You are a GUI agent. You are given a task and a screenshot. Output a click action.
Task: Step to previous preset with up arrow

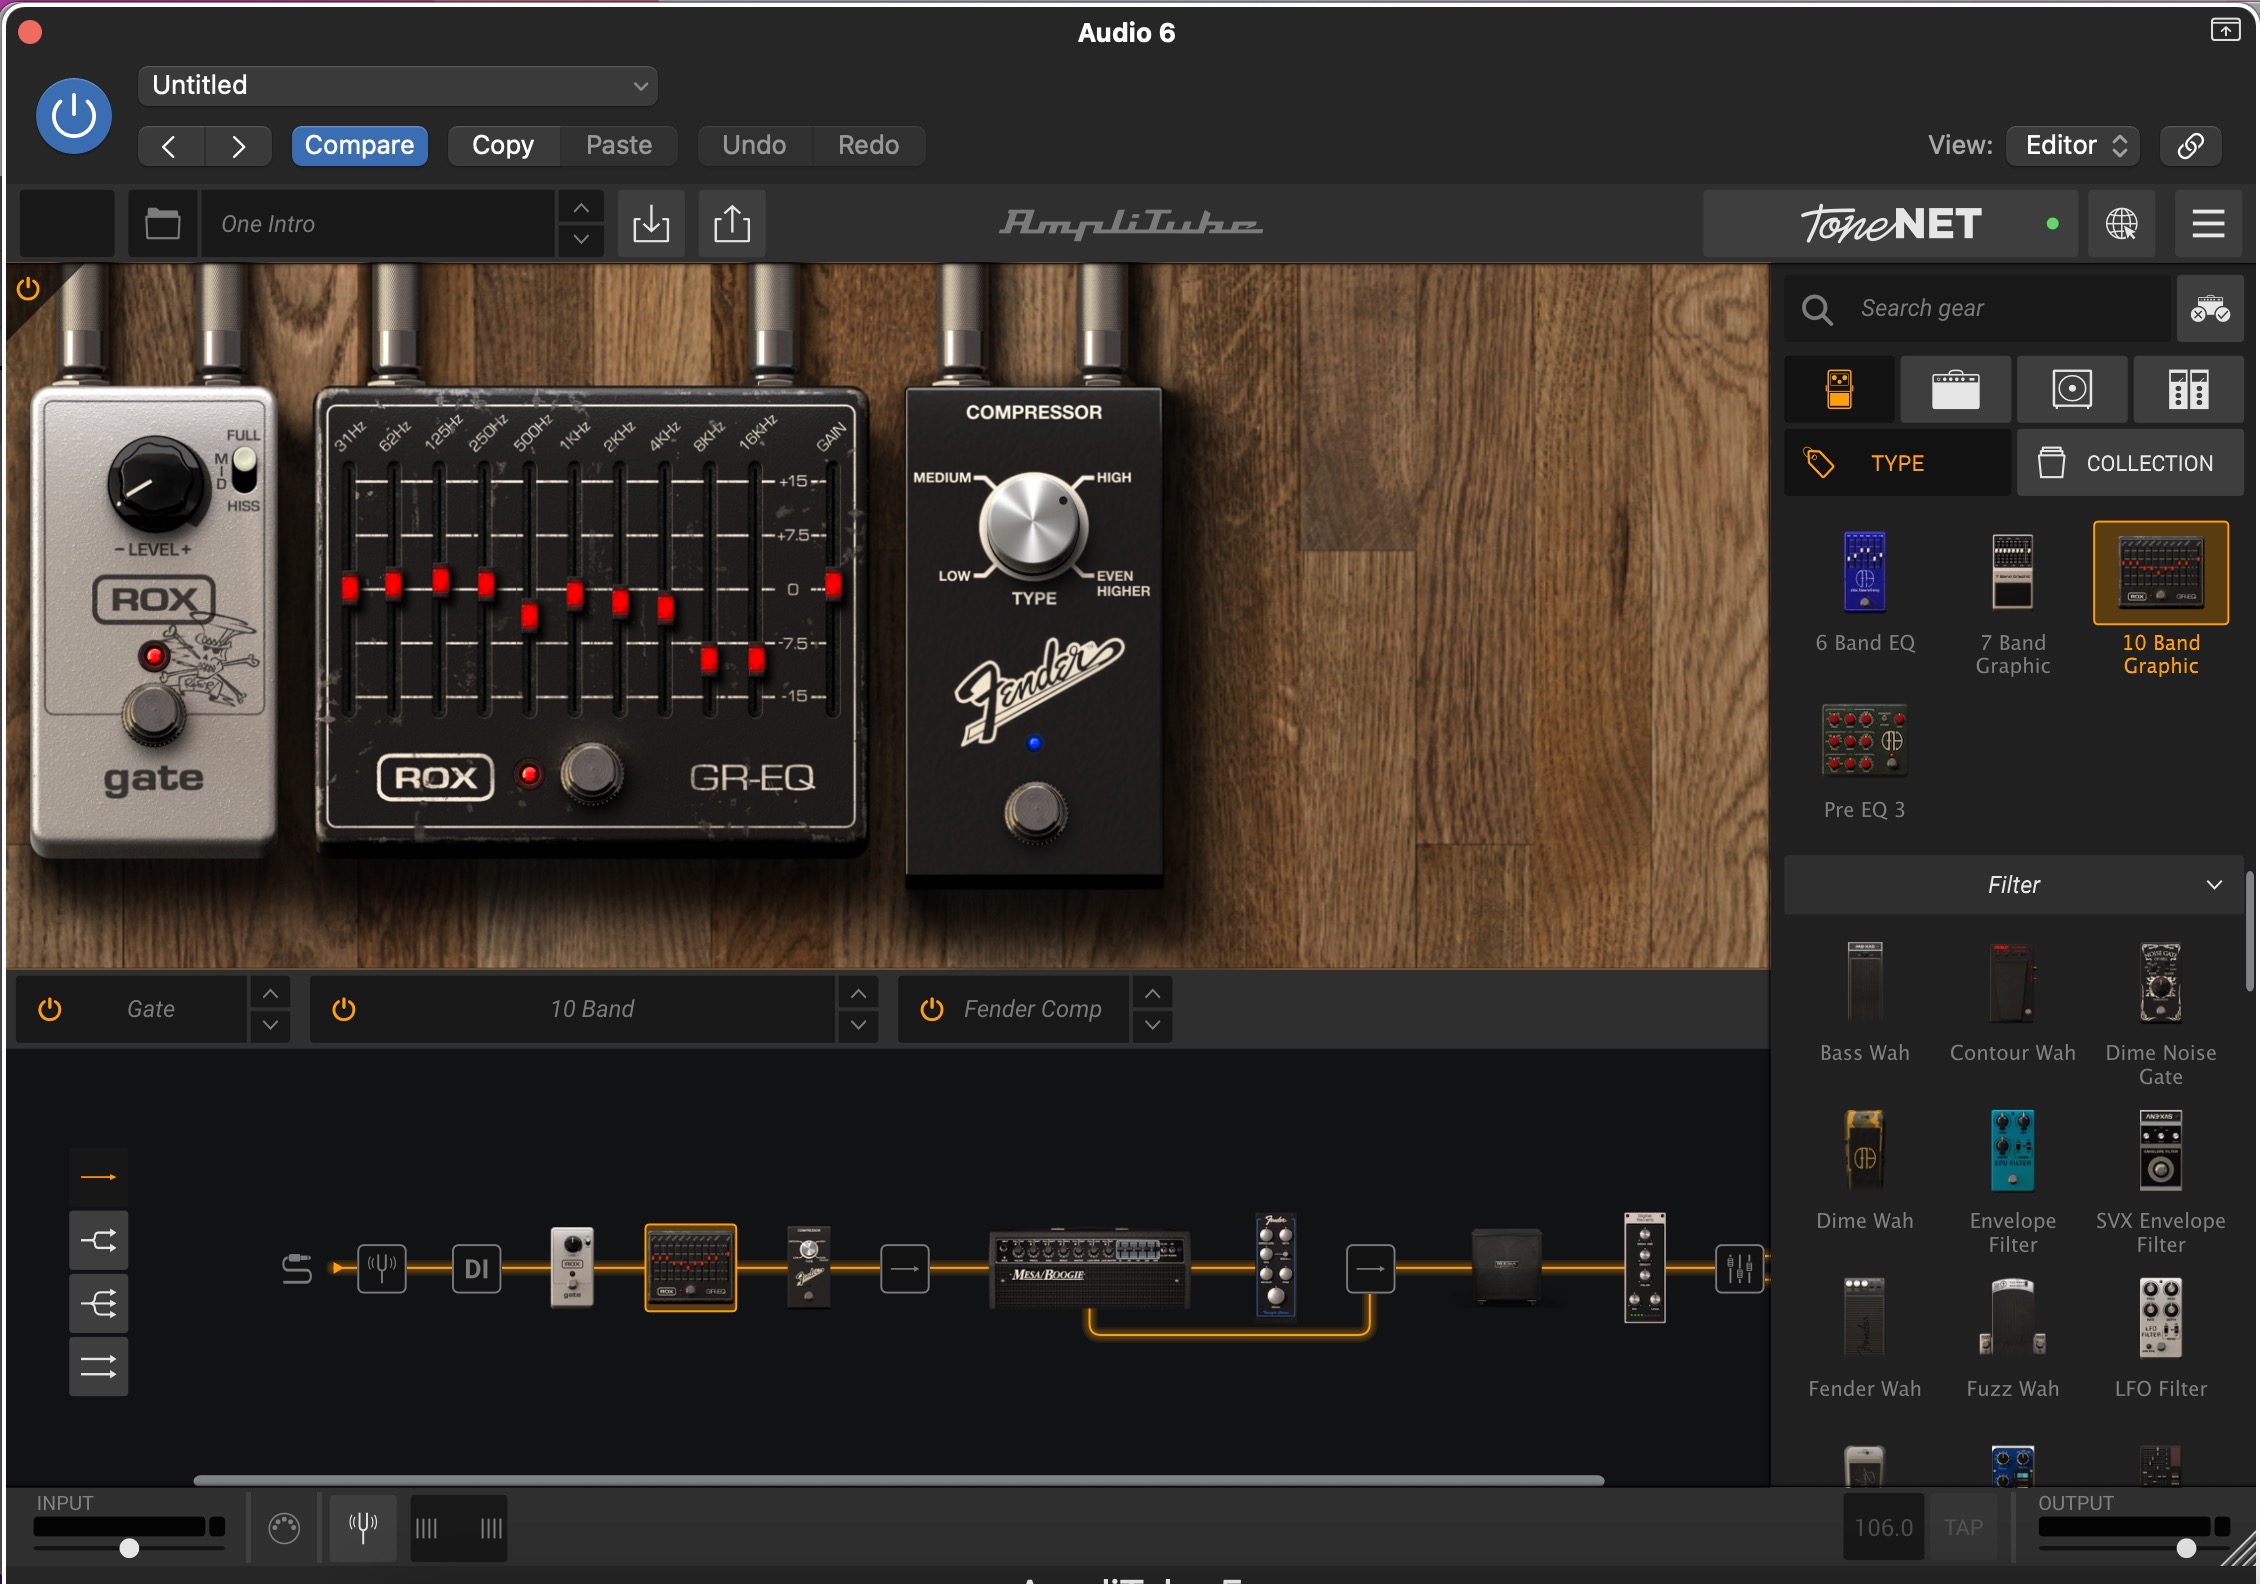click(x=581, y=208)
